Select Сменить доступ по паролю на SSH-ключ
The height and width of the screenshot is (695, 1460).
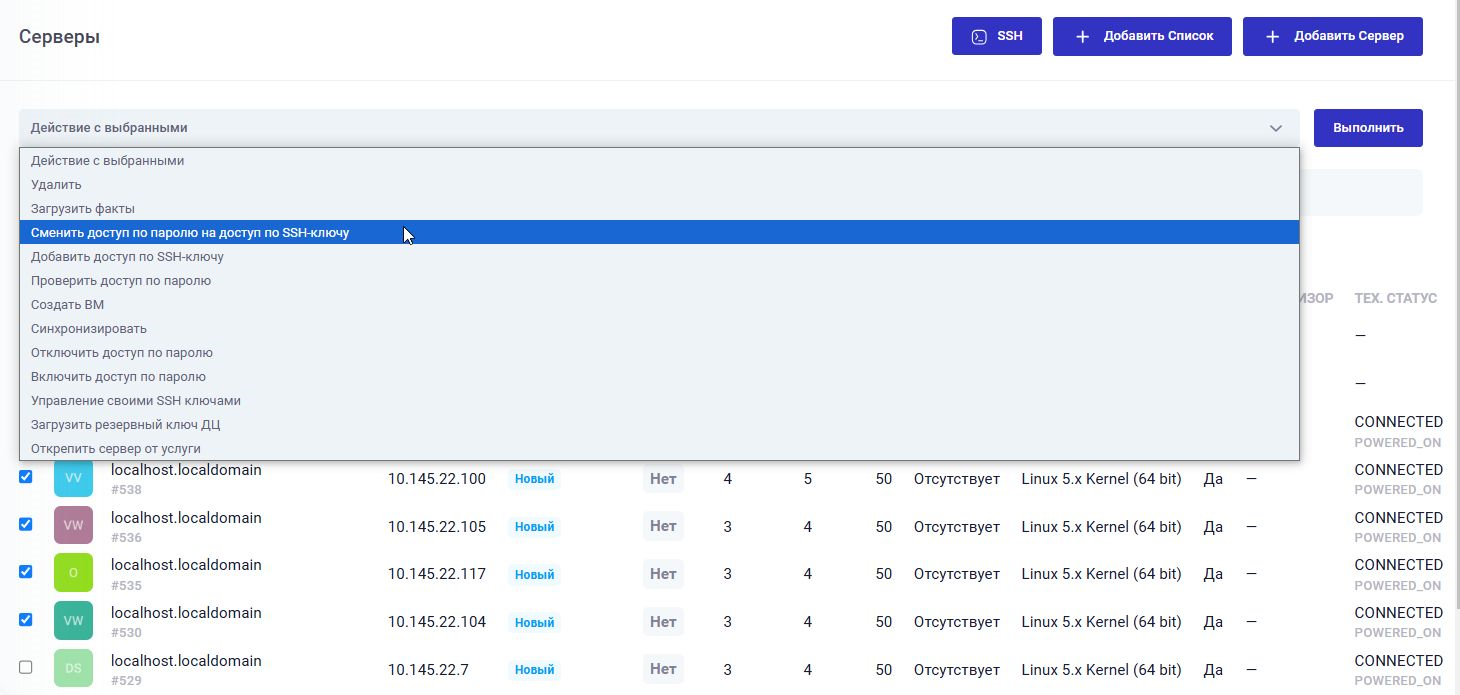click(190, 233)
